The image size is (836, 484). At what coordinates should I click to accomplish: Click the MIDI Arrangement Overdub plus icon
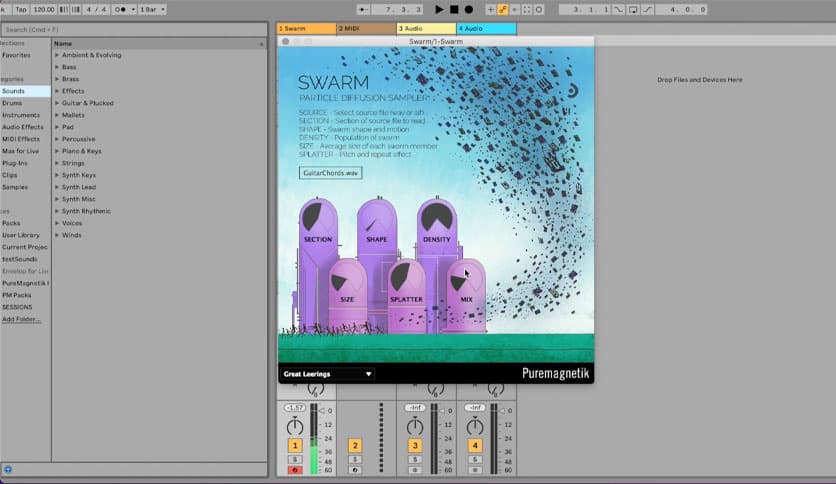click(x=491, y=10)
